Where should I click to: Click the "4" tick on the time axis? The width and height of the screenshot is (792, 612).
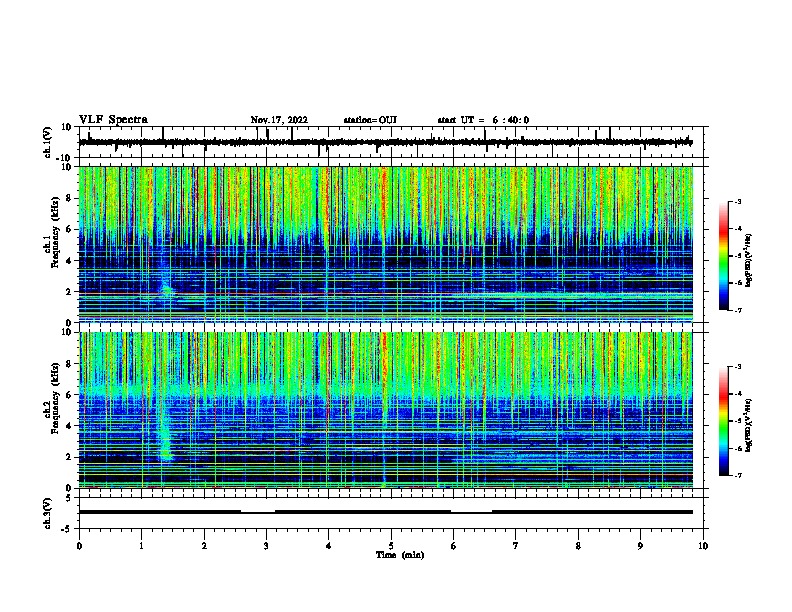click(329, 546)
